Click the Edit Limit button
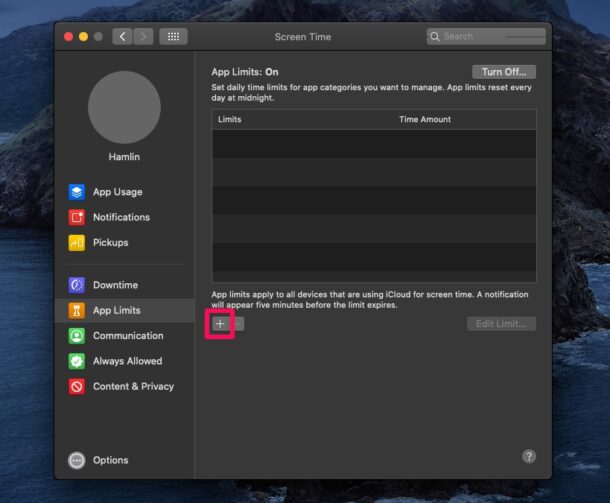610x503 pixels. pyautogui.click(x=501, y=324)
